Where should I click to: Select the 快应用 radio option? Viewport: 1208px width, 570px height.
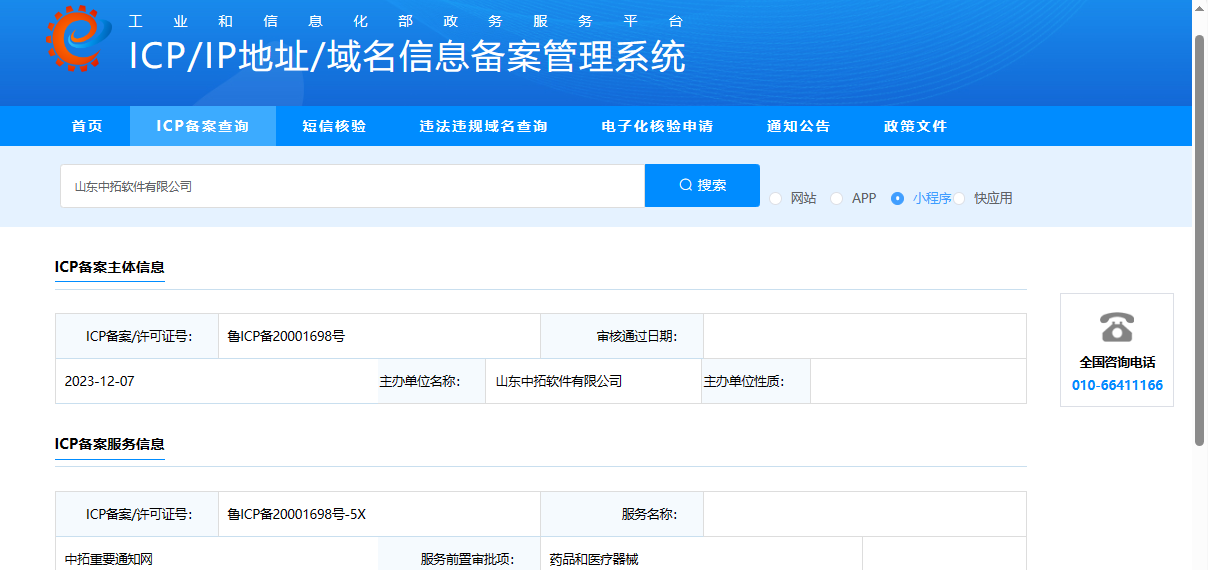pyautogui.click(x=959, y=199)
